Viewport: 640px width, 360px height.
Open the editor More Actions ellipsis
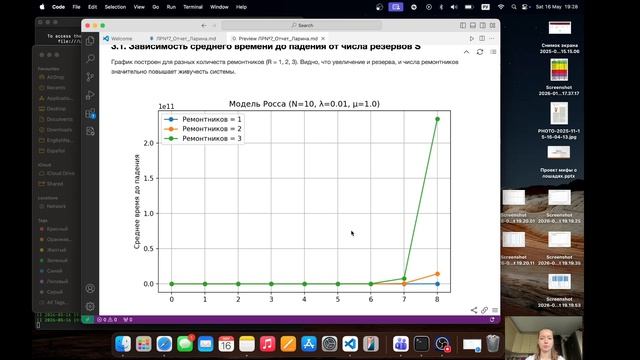(x=492, y=38)
